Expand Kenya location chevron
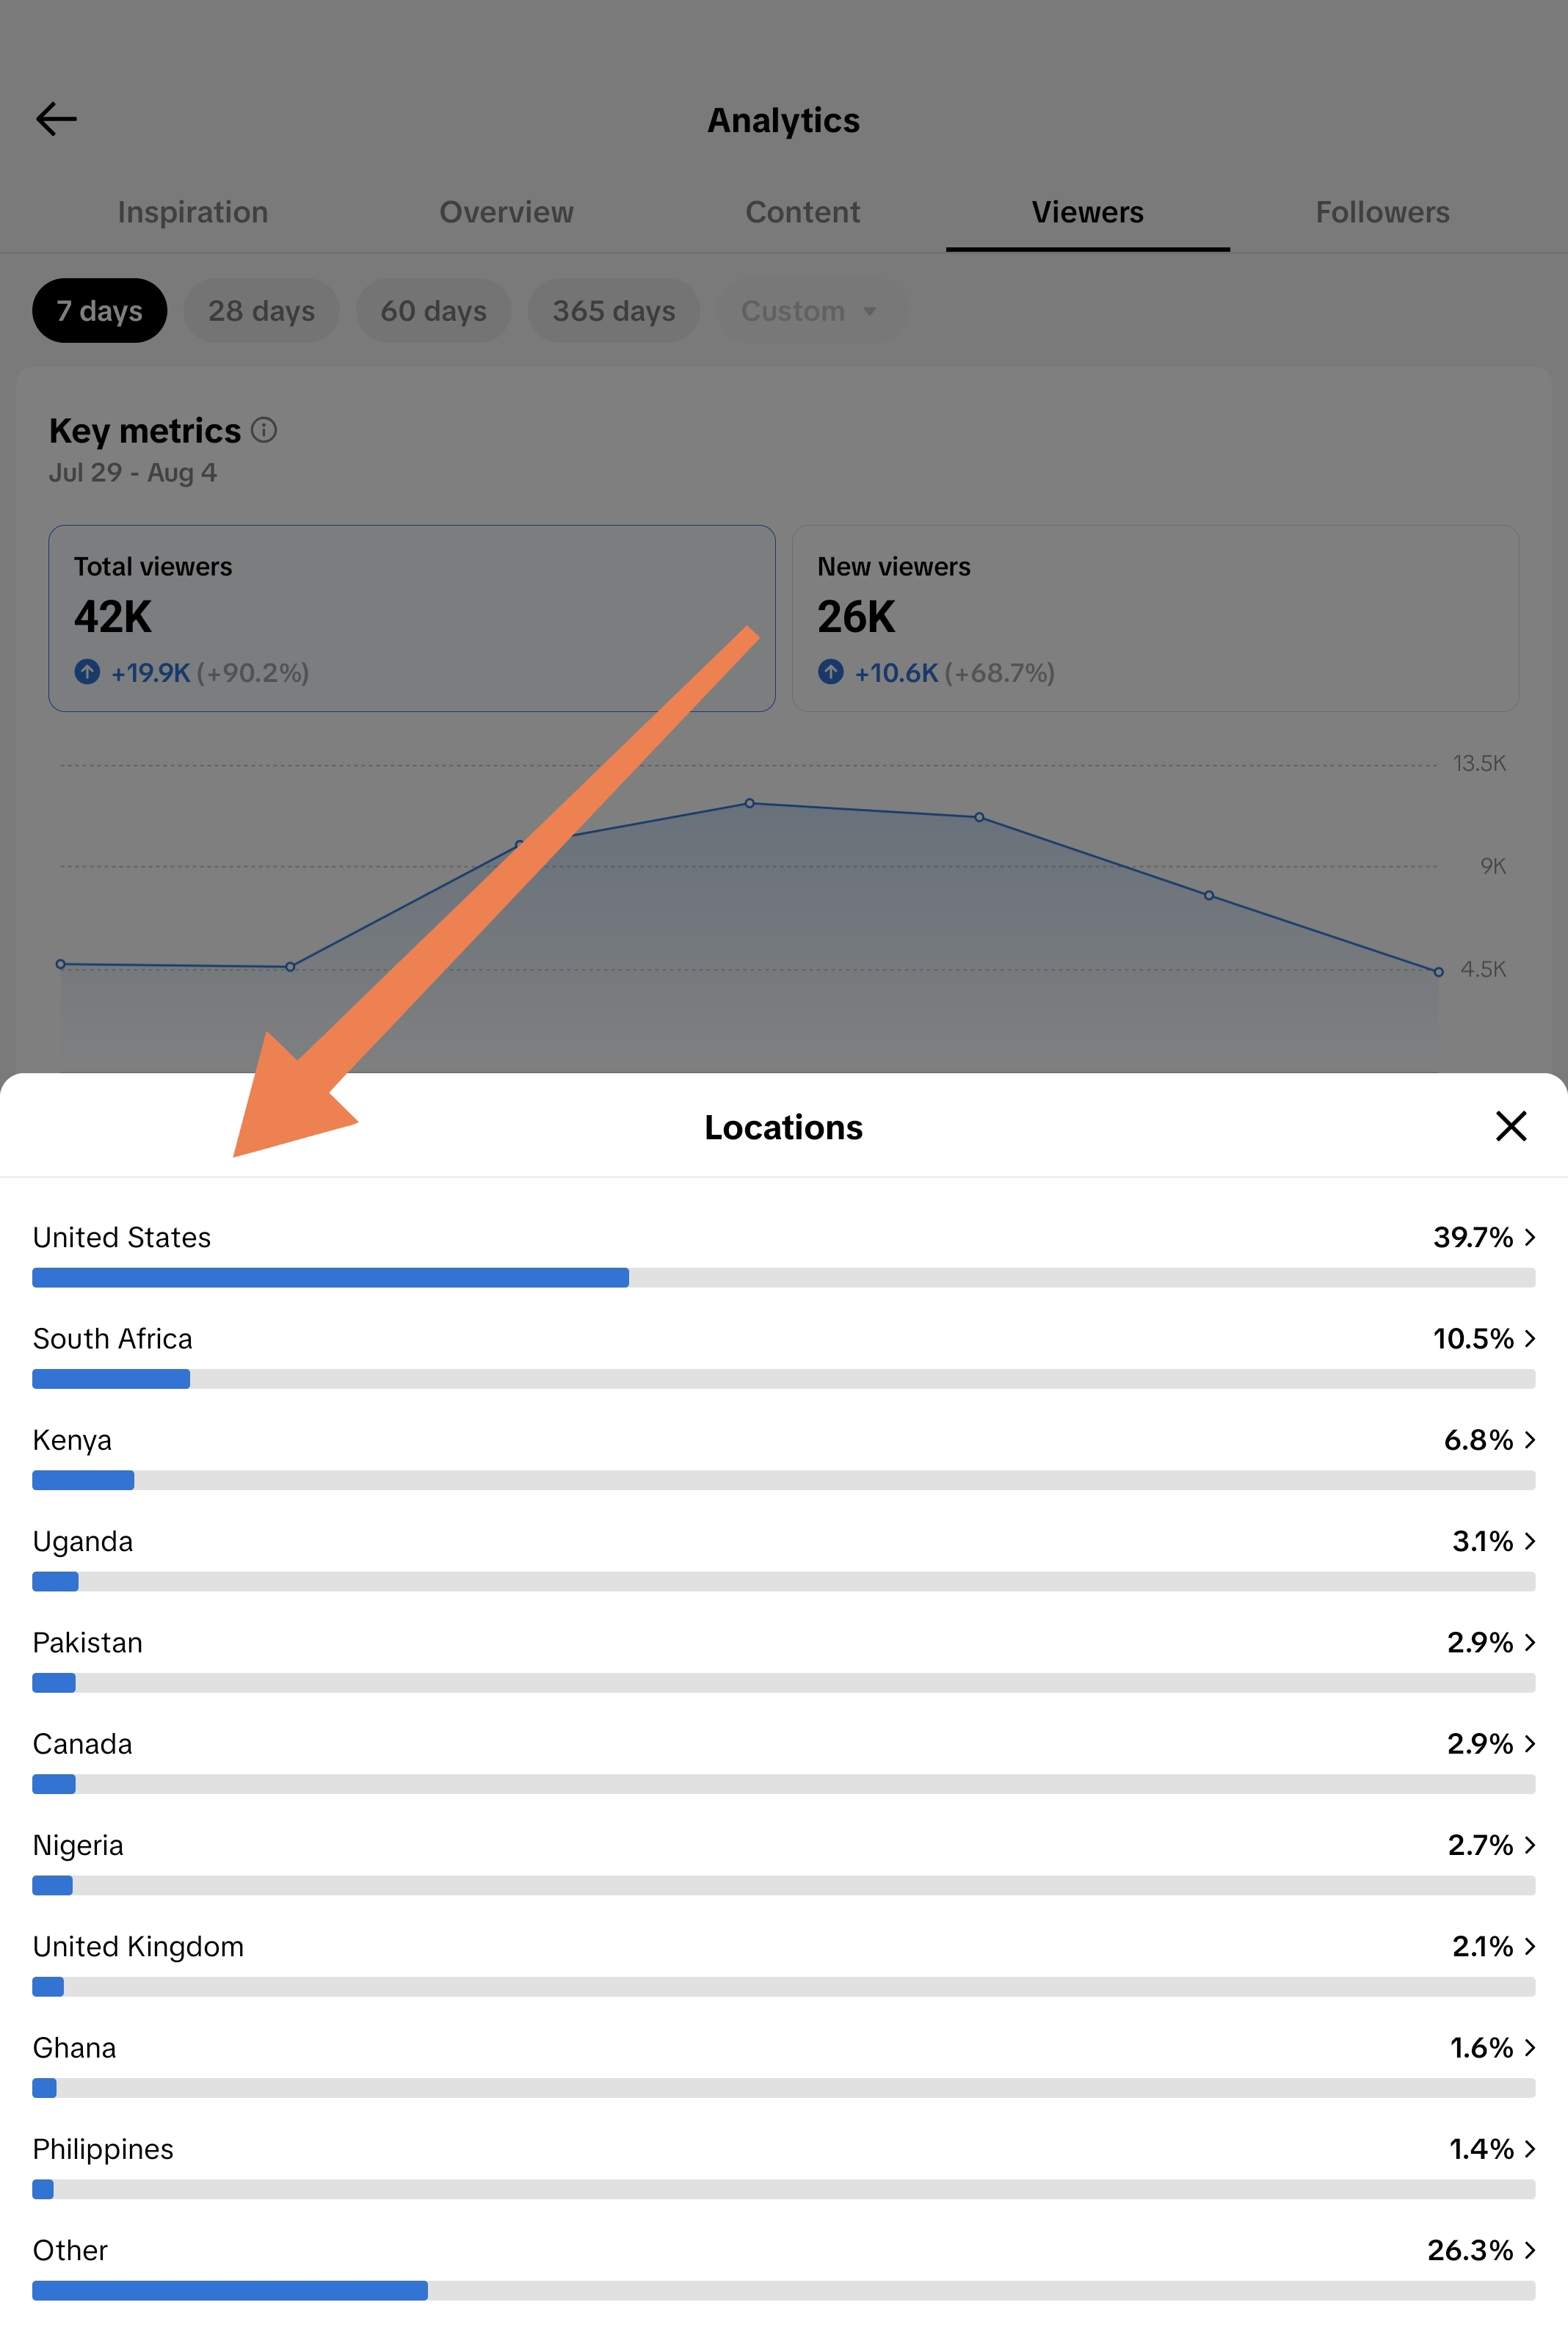1568x2349 pixels. click(1529, 1439)
